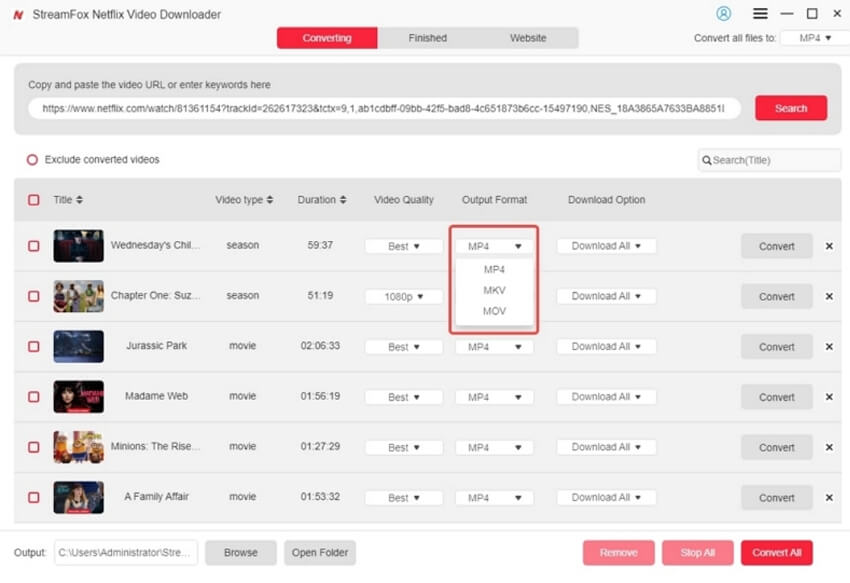Image resolution: width=850 pixels, height=583 pixels.
Task: Click the red Search button
Action: 791,108
